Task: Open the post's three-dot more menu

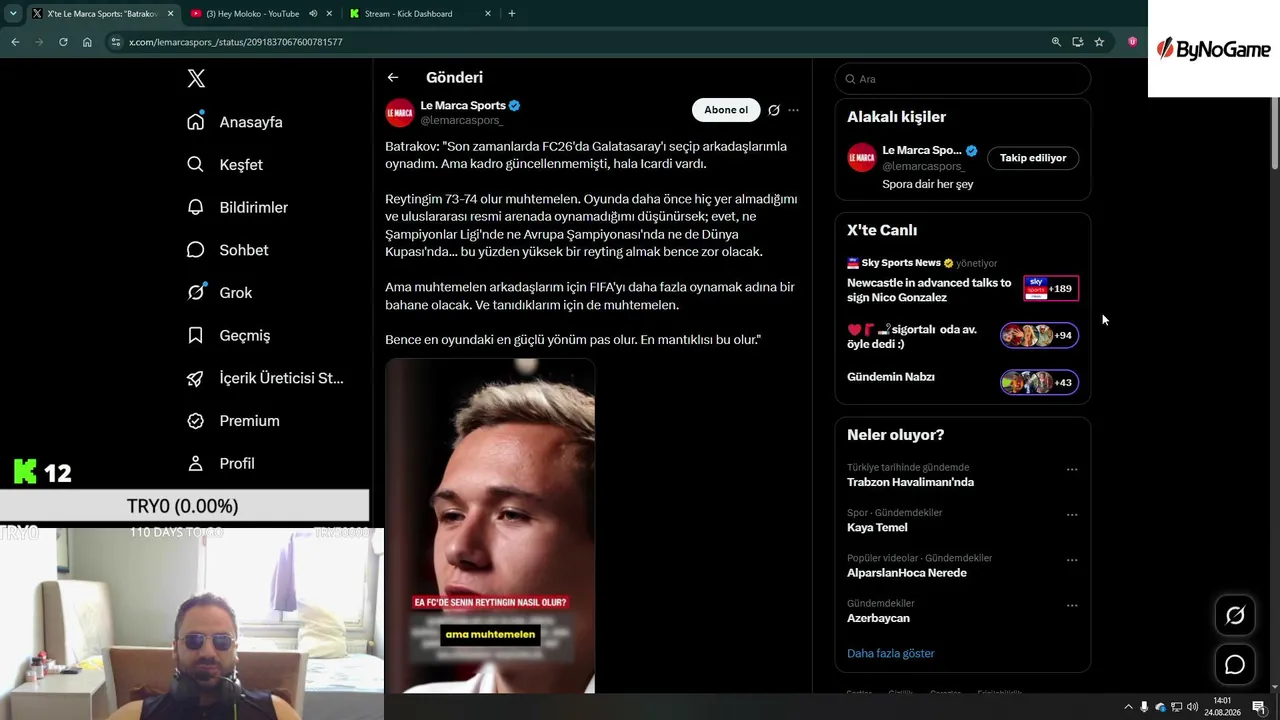Action: (794, 110)
